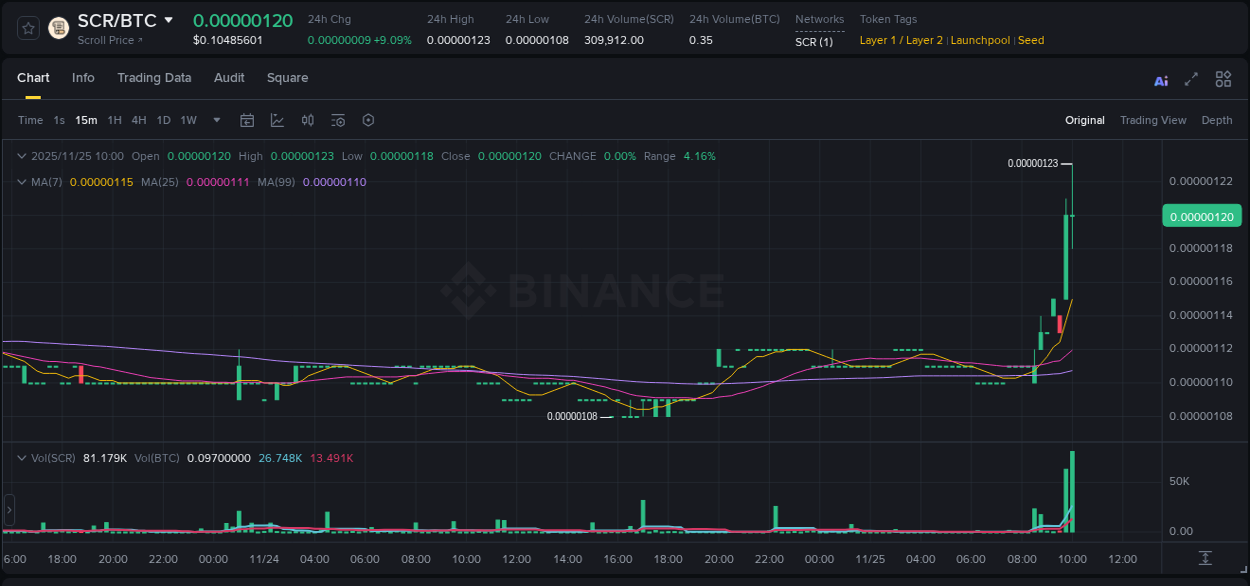Open the Ai trading assistant
The image size is (1250, 586).
1161,79
